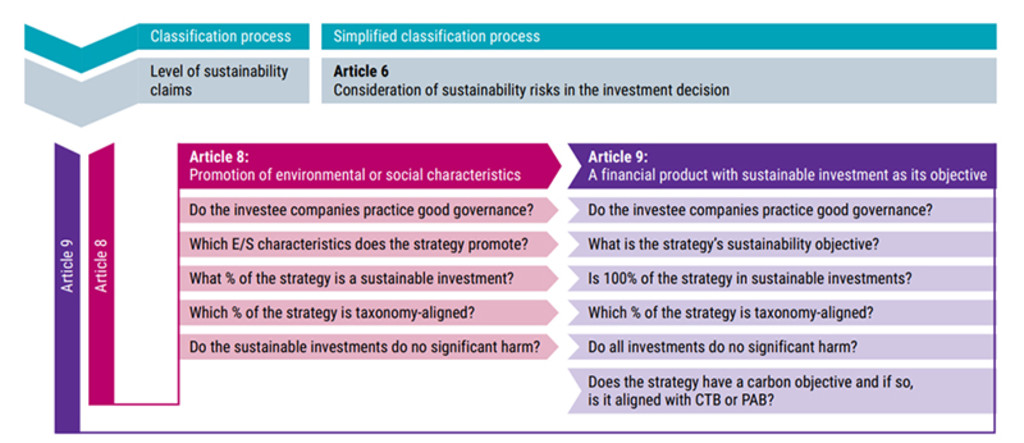Select the Article 9 purple header
The height and width of the screenshot is (443, 1024).
click(781, 166)
